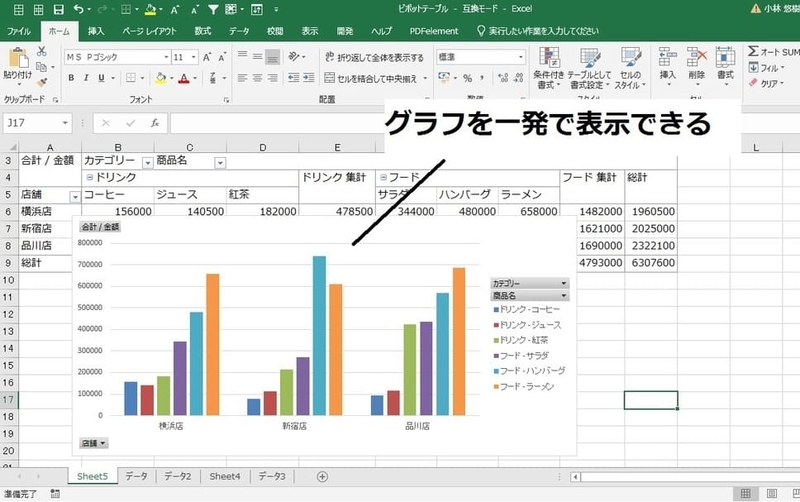Toggle top vertical alignment

pos(242,57)
